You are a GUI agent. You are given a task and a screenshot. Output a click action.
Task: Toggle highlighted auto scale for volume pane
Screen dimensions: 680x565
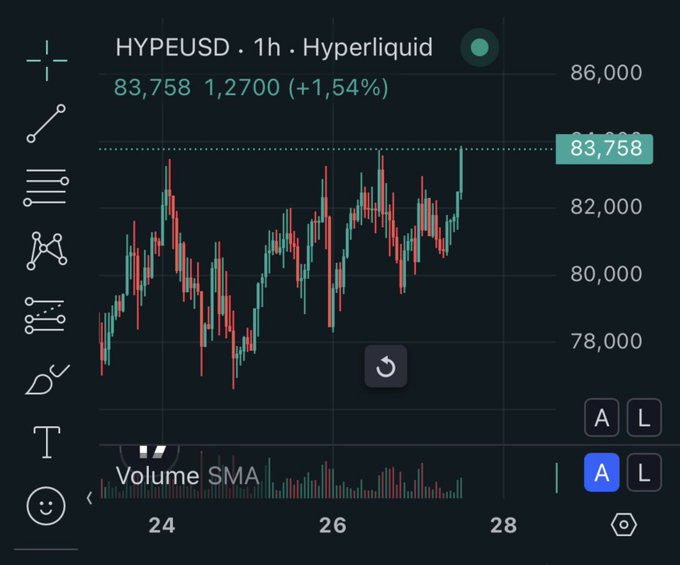(602, 472)
